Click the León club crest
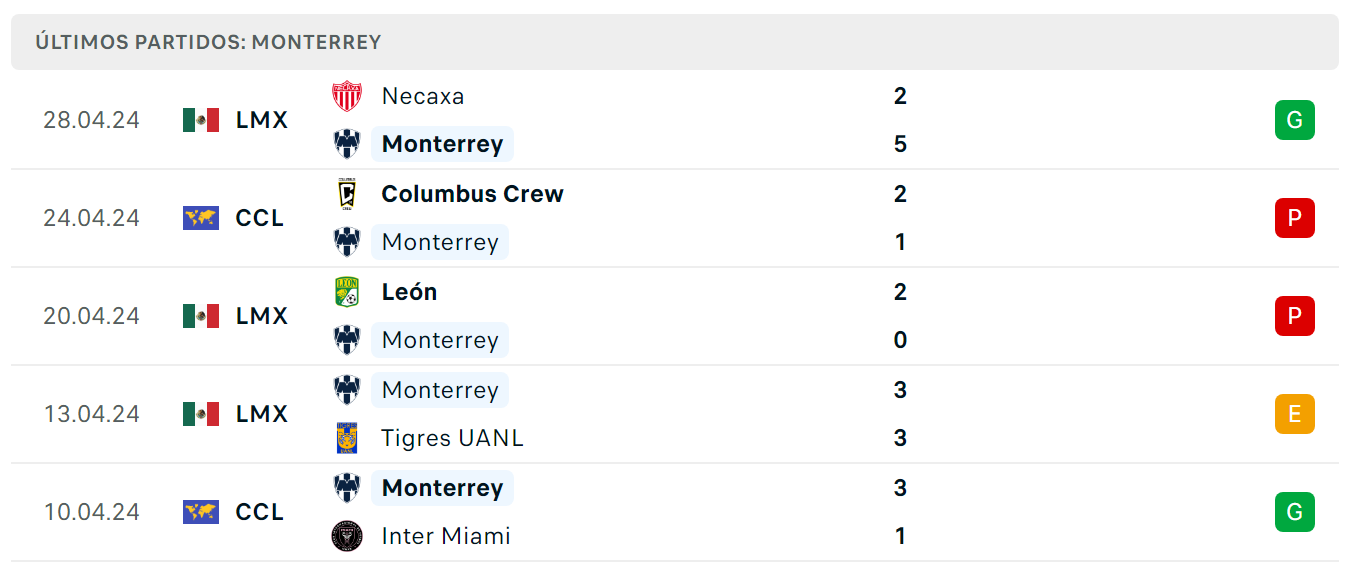The height and width of the screenshot is (577, 1357). point(347,292)
